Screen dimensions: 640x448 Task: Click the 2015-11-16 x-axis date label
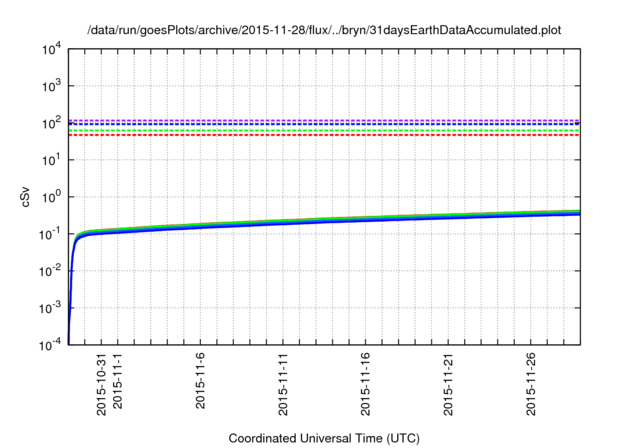pos(365,385)
